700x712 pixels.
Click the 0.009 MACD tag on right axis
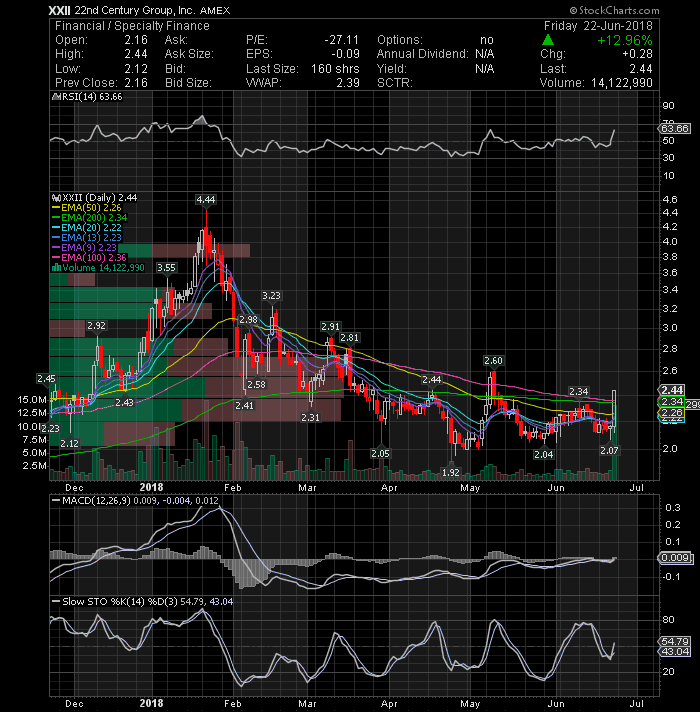[675, 558]
